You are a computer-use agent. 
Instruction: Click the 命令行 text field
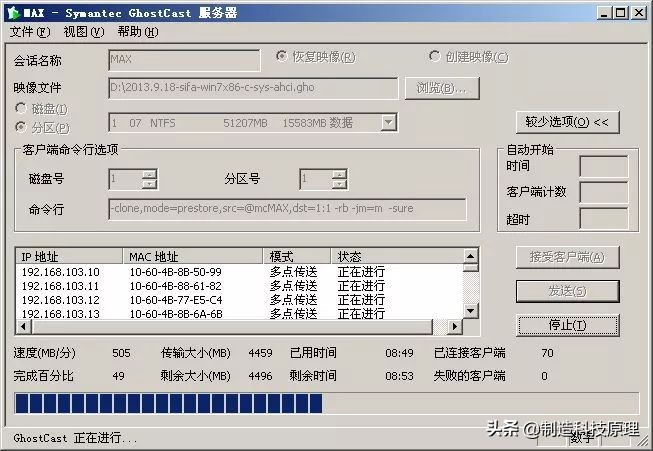click(287, 209)
